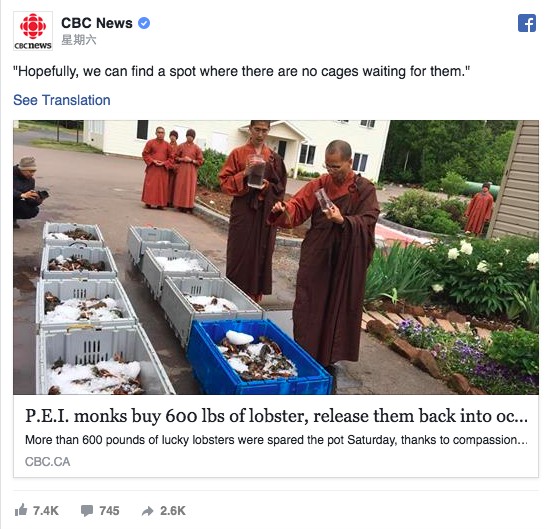547x529 pixels.
Task: Open the CBC News page name link
Action: (97, 23)
